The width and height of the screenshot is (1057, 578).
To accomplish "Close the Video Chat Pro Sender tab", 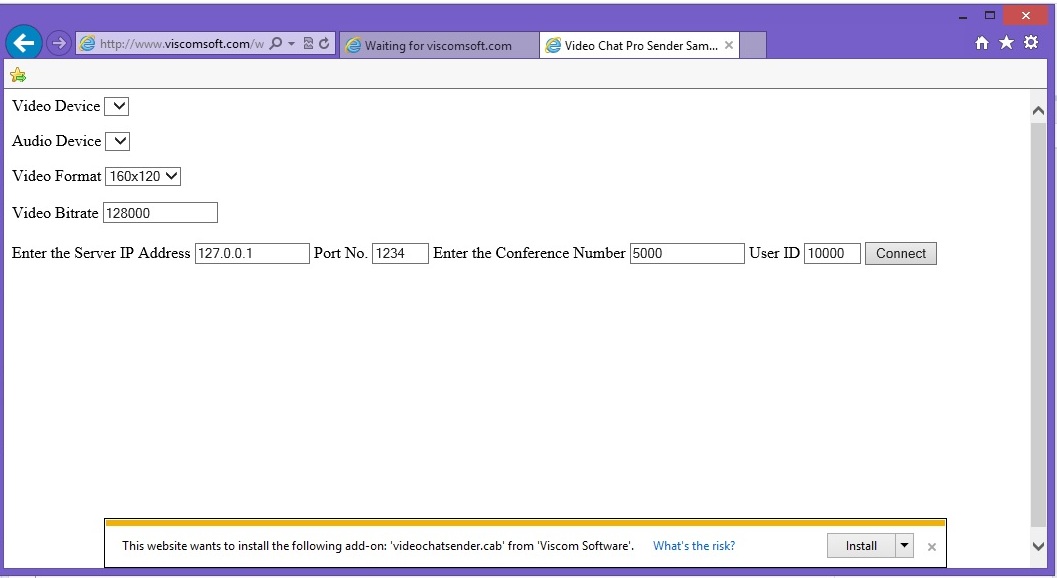I will (729, 45).
